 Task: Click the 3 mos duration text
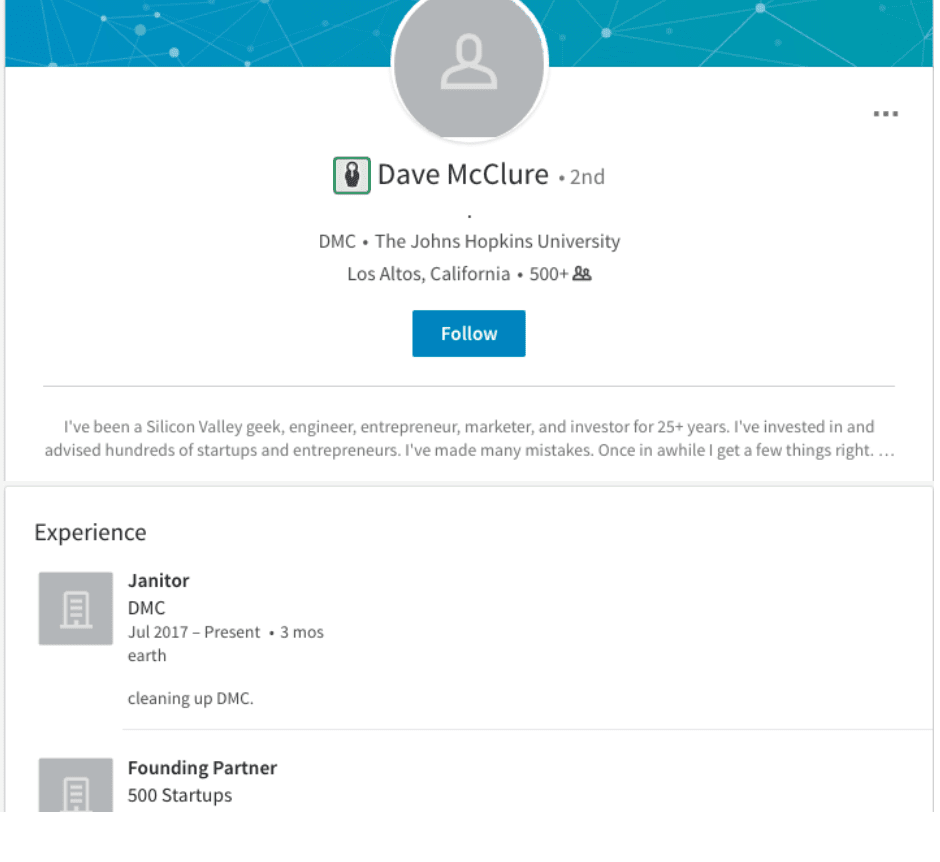(x=302, y=632)
